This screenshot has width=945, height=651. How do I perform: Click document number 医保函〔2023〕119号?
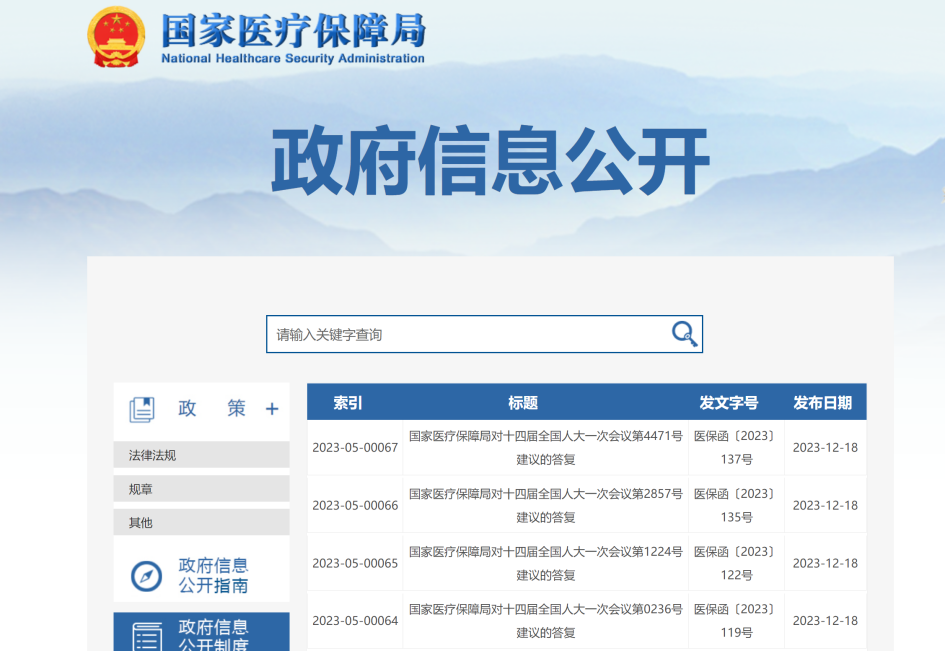pos(736,621)
